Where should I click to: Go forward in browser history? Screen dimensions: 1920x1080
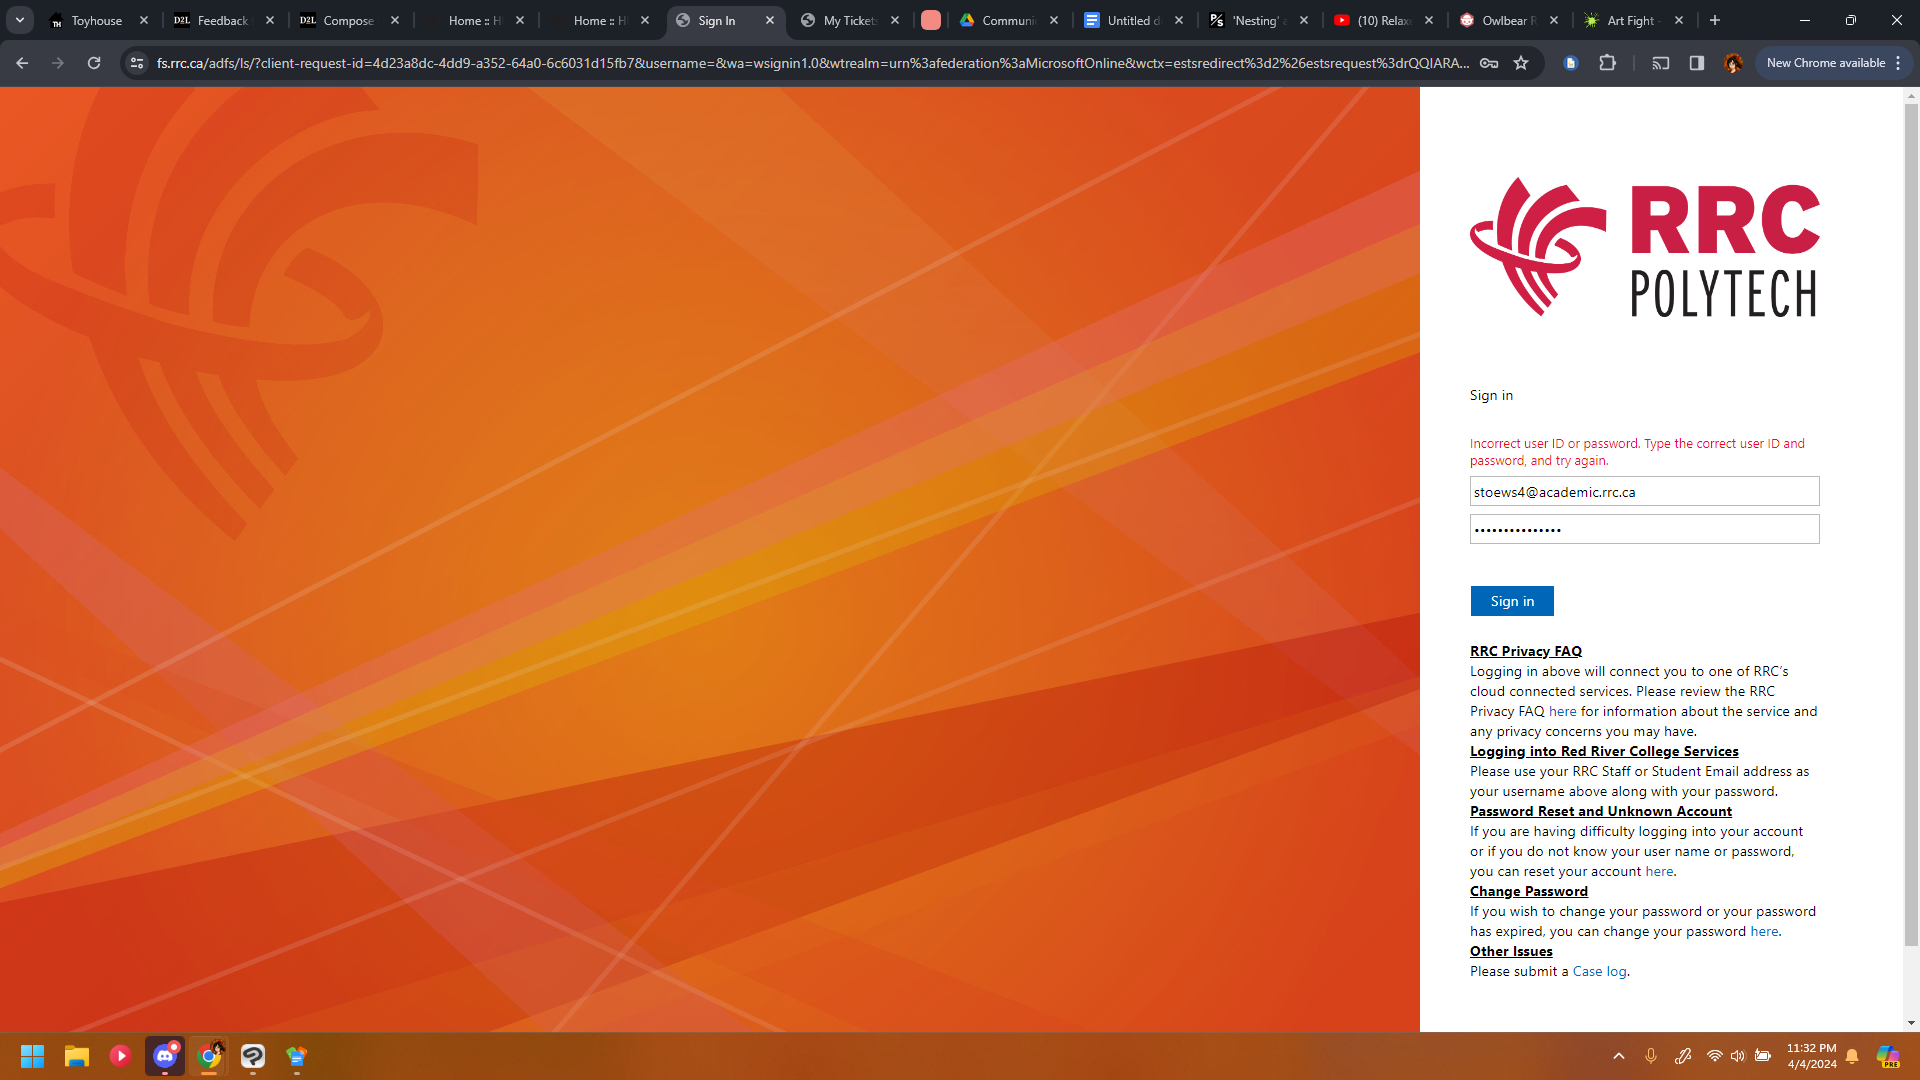click(x=58, y=63)
